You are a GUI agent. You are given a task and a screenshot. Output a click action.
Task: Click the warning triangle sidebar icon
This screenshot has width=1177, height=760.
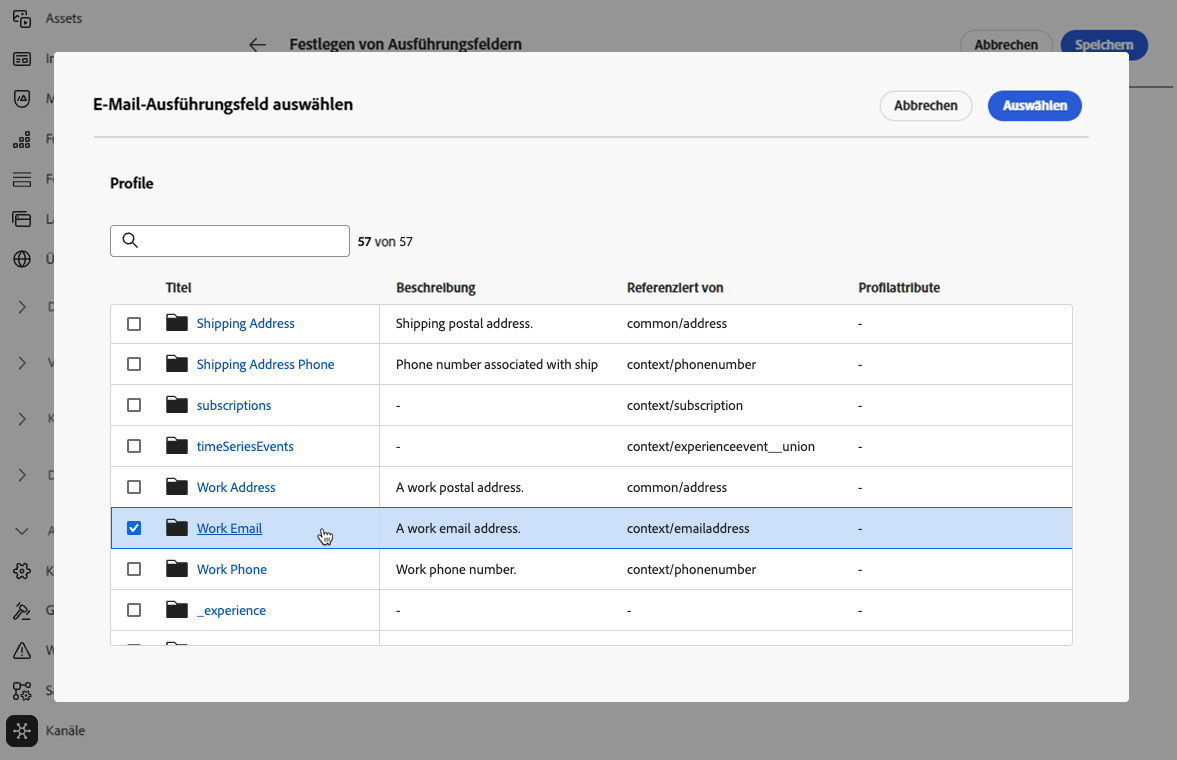(21, 651)
